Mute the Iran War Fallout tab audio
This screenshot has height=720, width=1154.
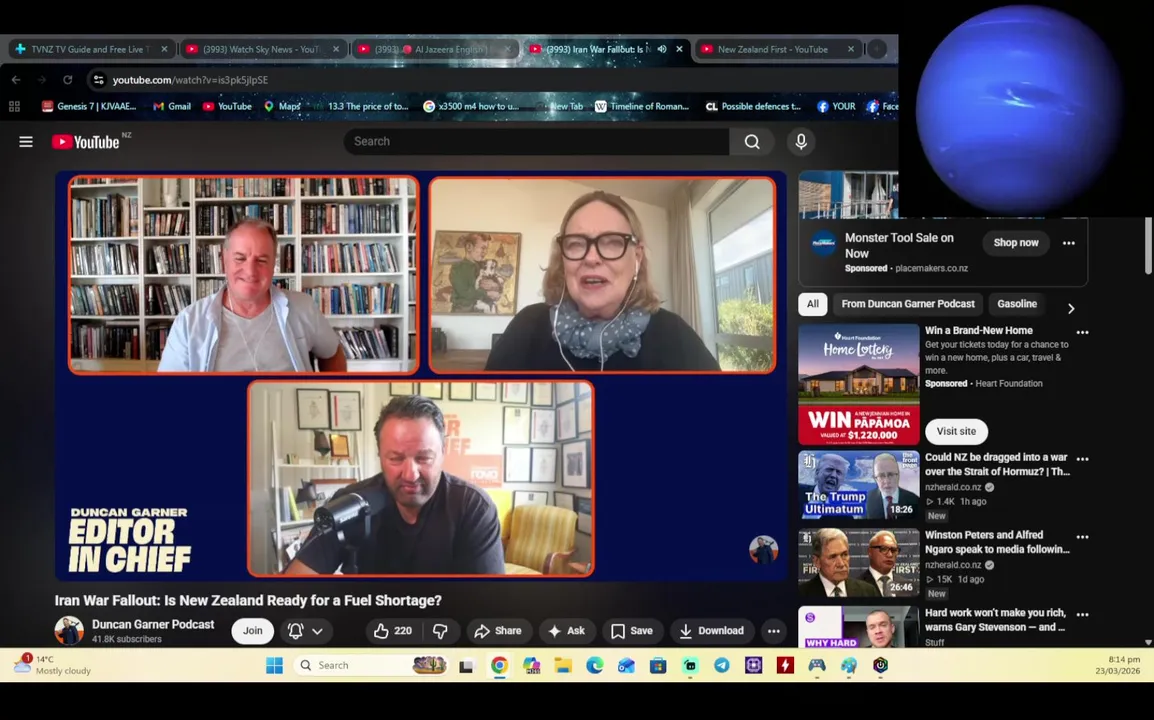pos(662,49)
